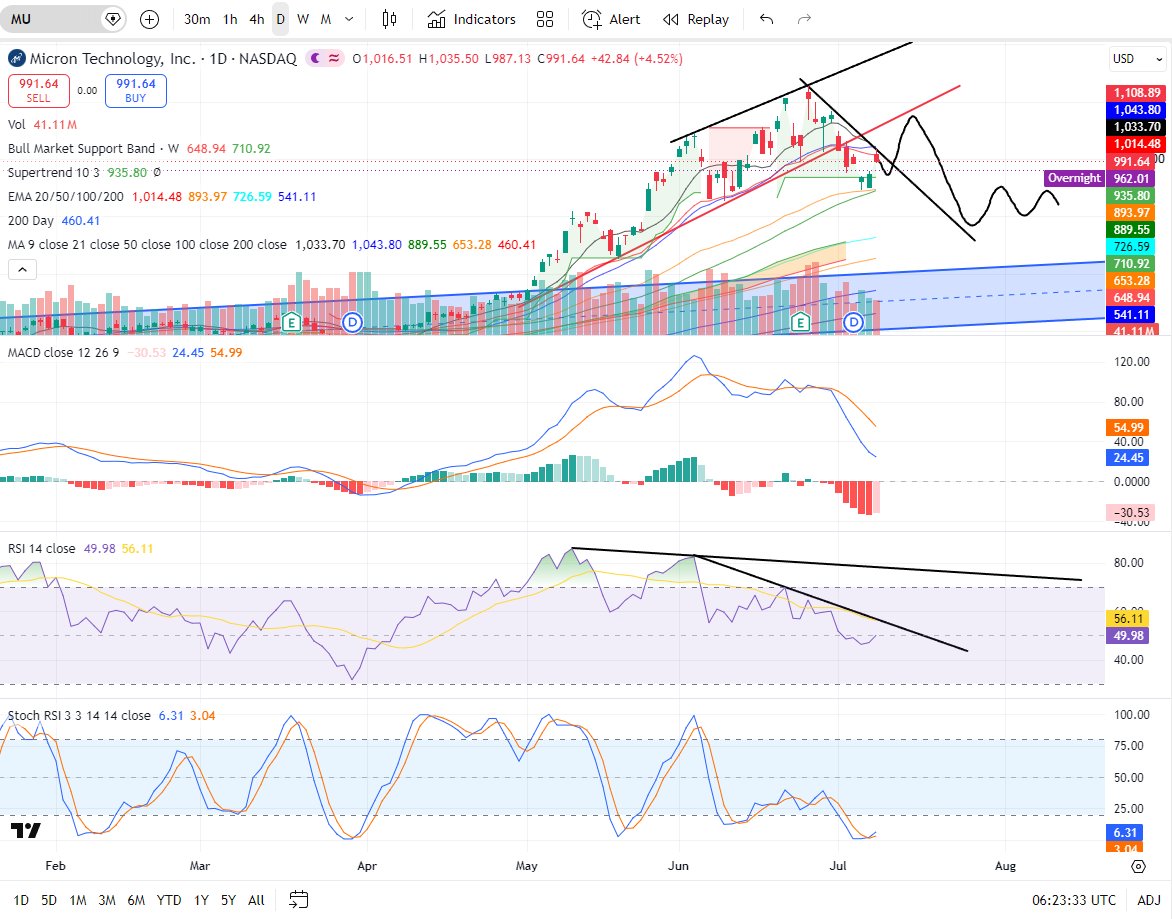Expand the timeframe interval dropdown arrow

click(349, 19)
